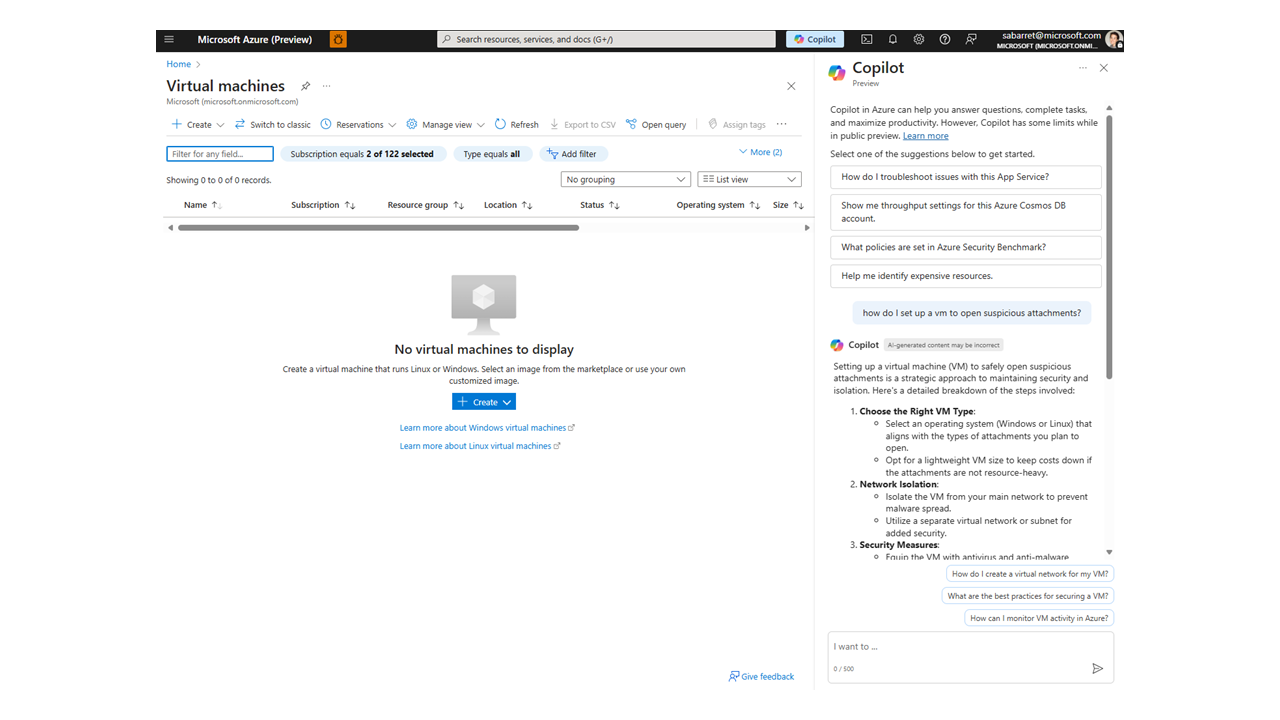1280x720 pixels.
Task: Send the Copilot message with arrow icon
Action: coord(1097,668)
